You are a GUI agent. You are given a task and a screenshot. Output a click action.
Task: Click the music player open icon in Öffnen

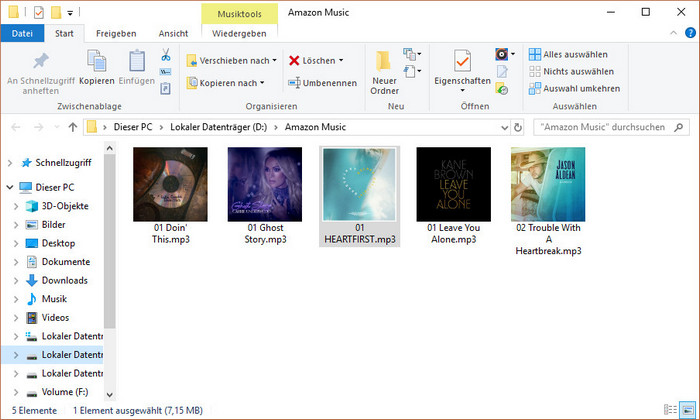point(501,54)
